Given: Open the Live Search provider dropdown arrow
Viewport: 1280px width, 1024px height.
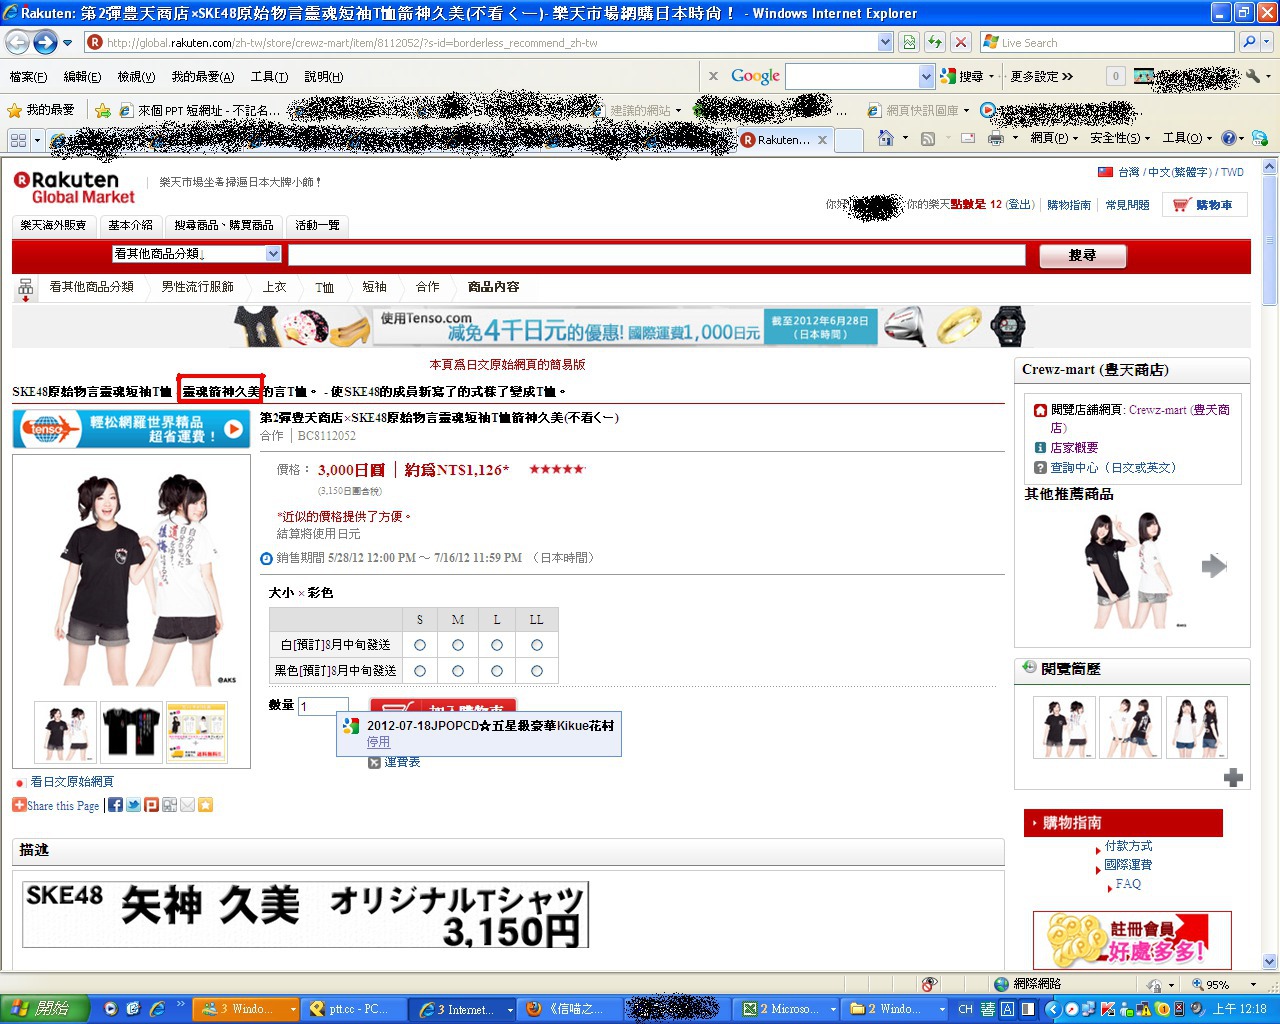Looking at the screenshot, I should pyautogui.click(x=1268, y=42).
